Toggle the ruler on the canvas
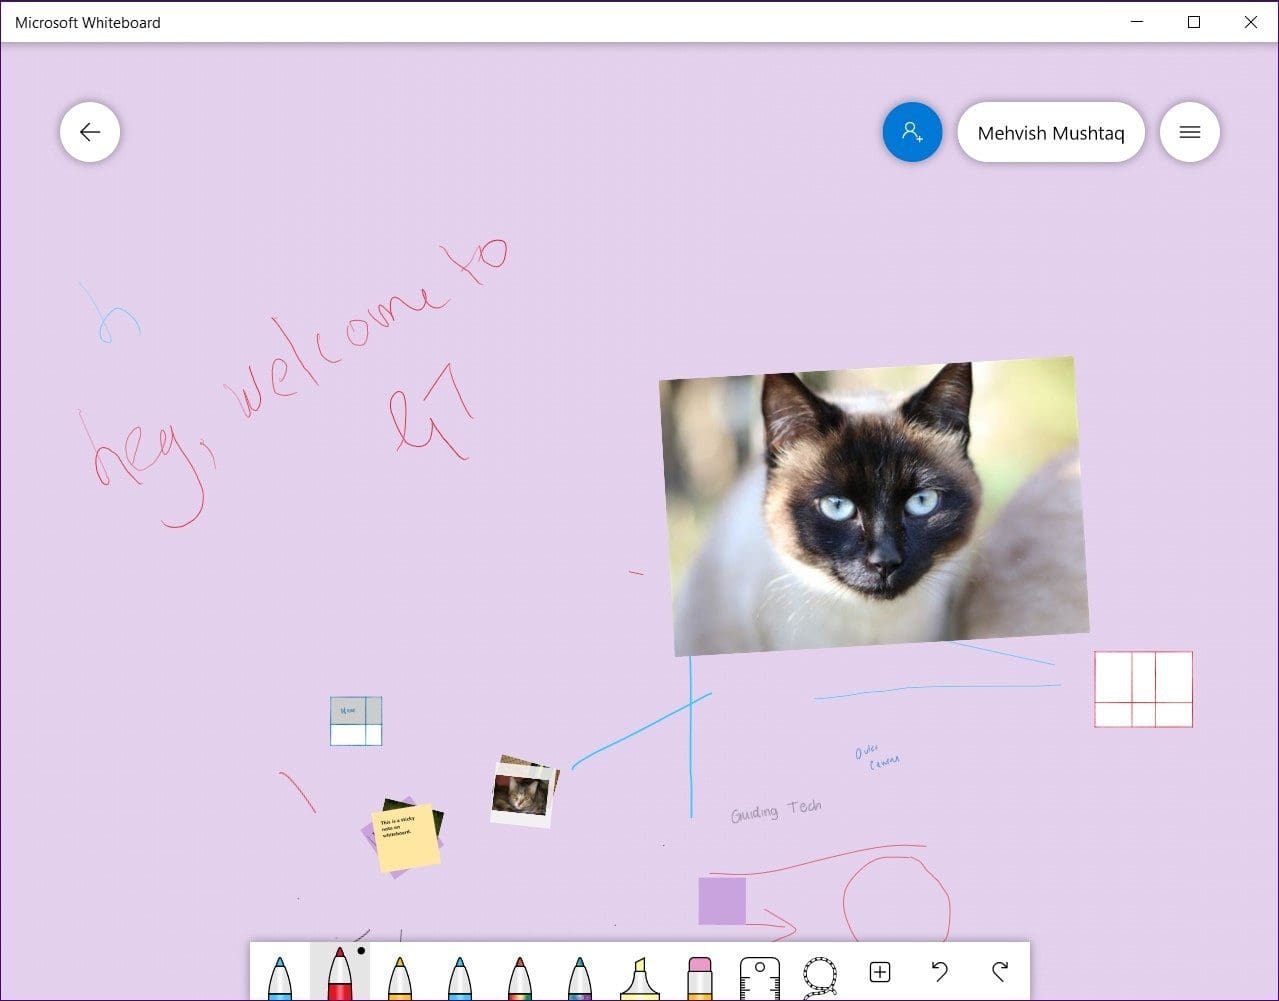Screen dimensions: 1279x1001 click(759, 972)
